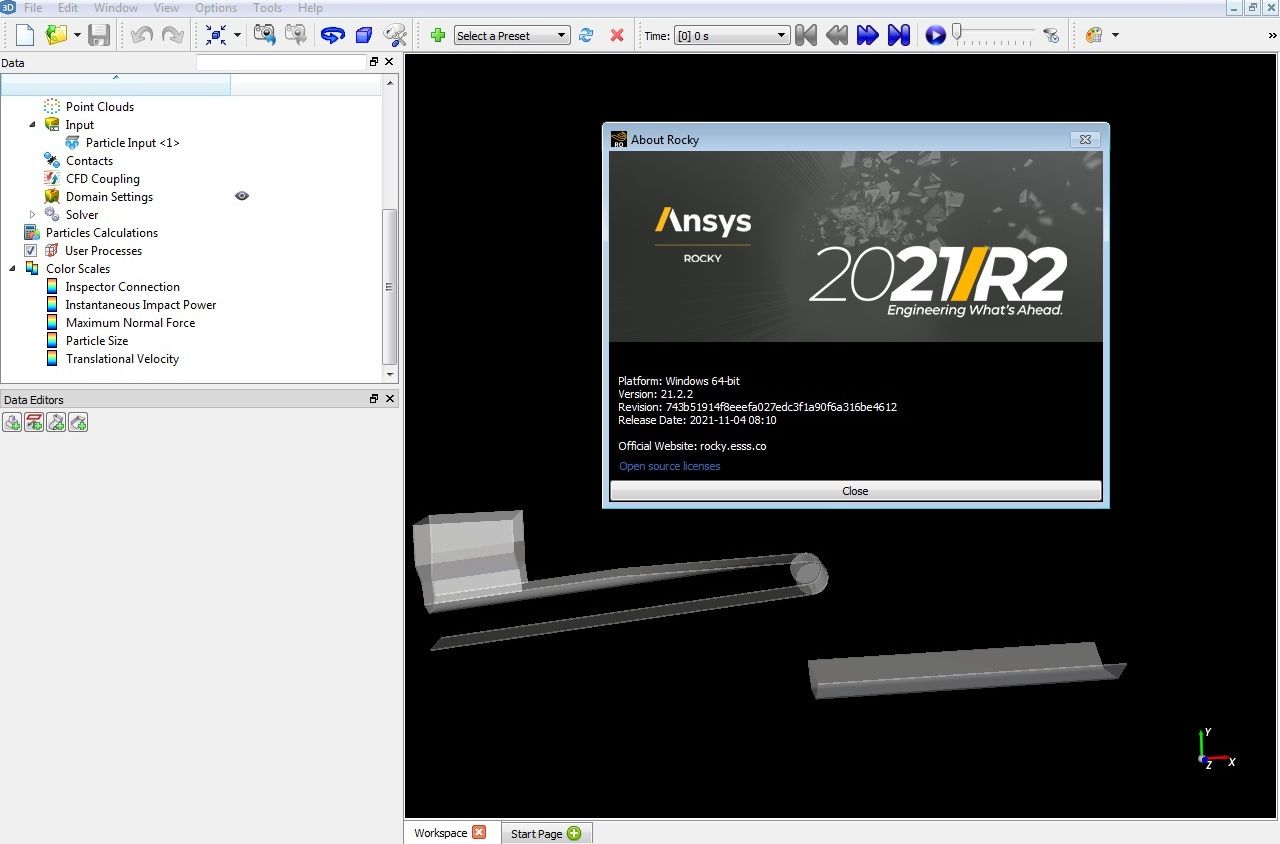The width and height of the screenshot is (1280, 844).
Task: Click the Create New Project document icon
Action: [x=22, y=34]
